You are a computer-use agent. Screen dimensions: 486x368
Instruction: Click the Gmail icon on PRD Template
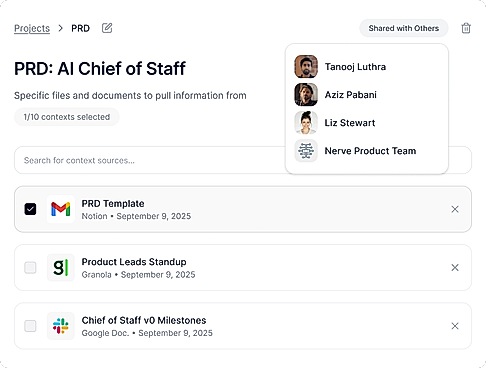click(x=61, y=209)
